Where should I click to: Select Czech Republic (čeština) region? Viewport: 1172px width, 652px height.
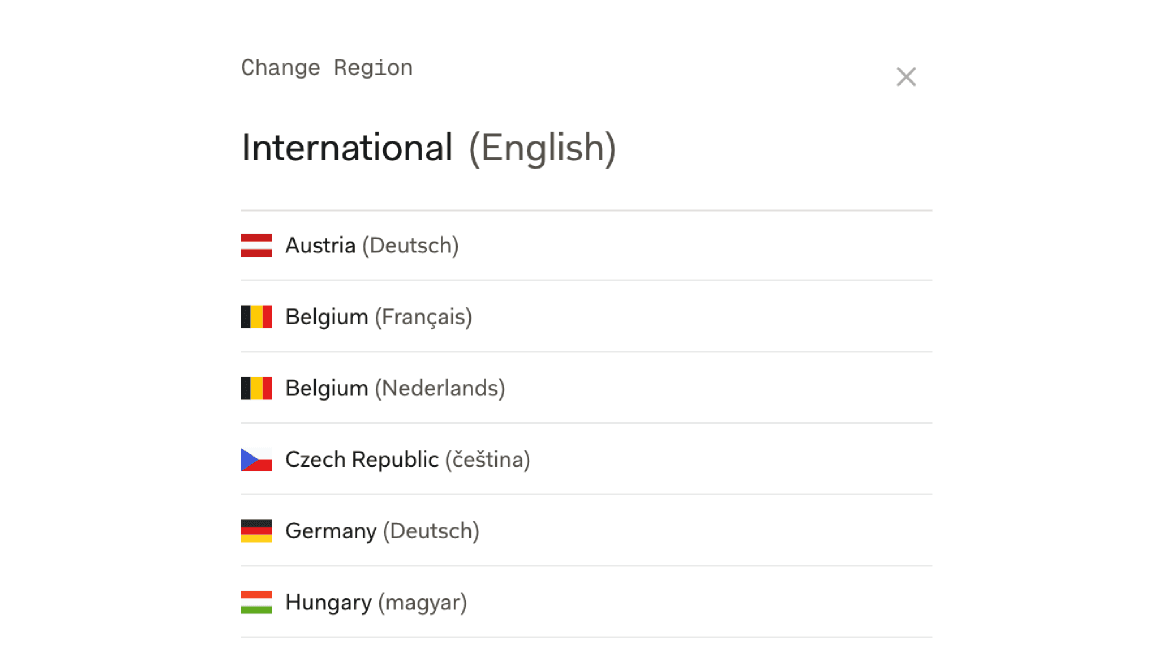pyautogui.click(x=586, y=459)
